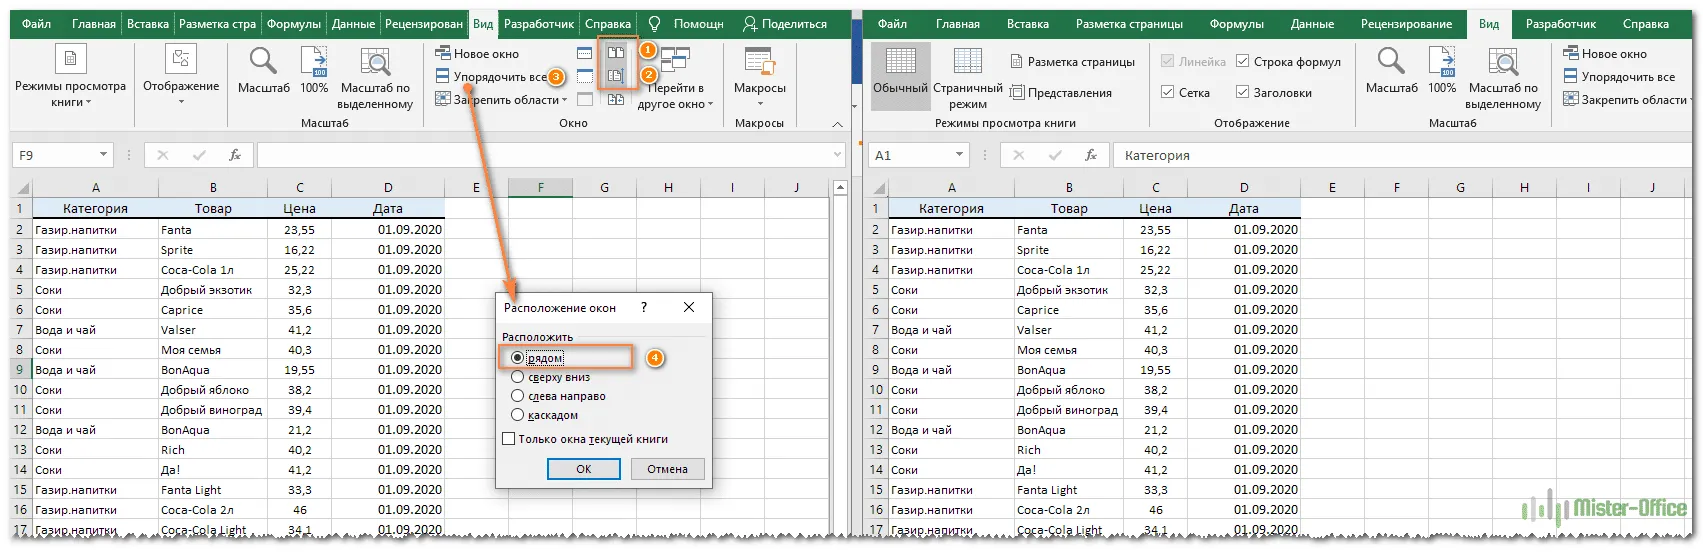Click the Unhide window icon in left ribbon
Image resolution: width=1703 pixels, height=555 pixels.
click(585, 99)
